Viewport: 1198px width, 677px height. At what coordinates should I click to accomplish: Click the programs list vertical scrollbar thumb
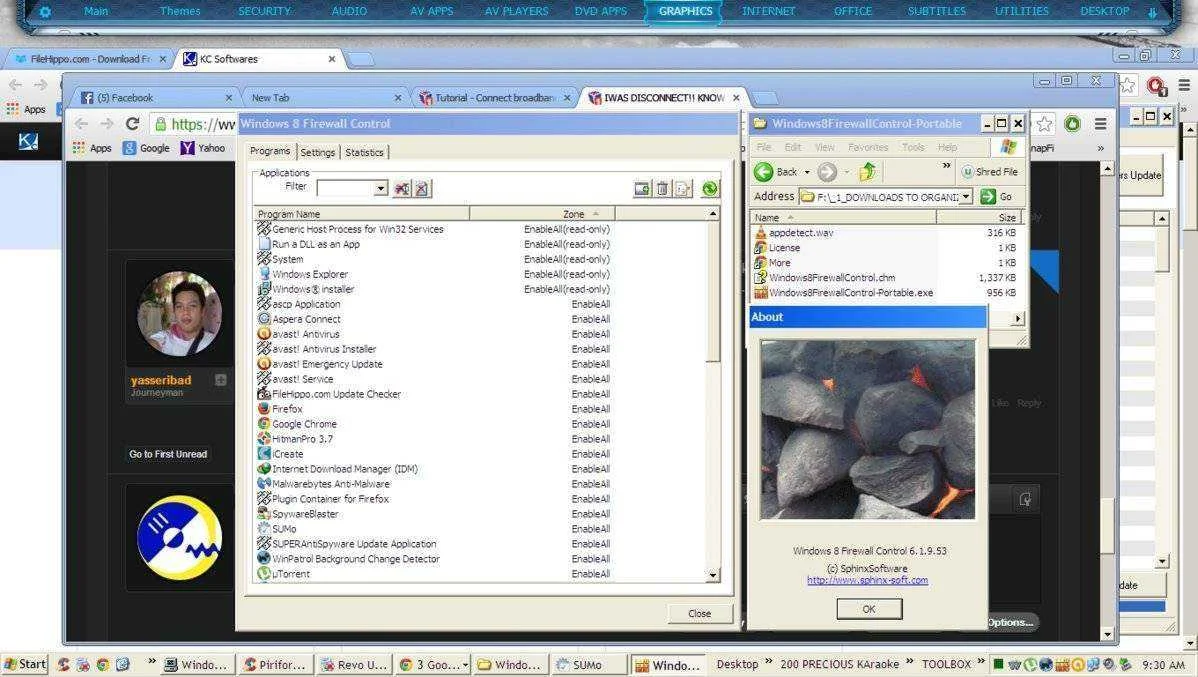click(x=712, y=292)
